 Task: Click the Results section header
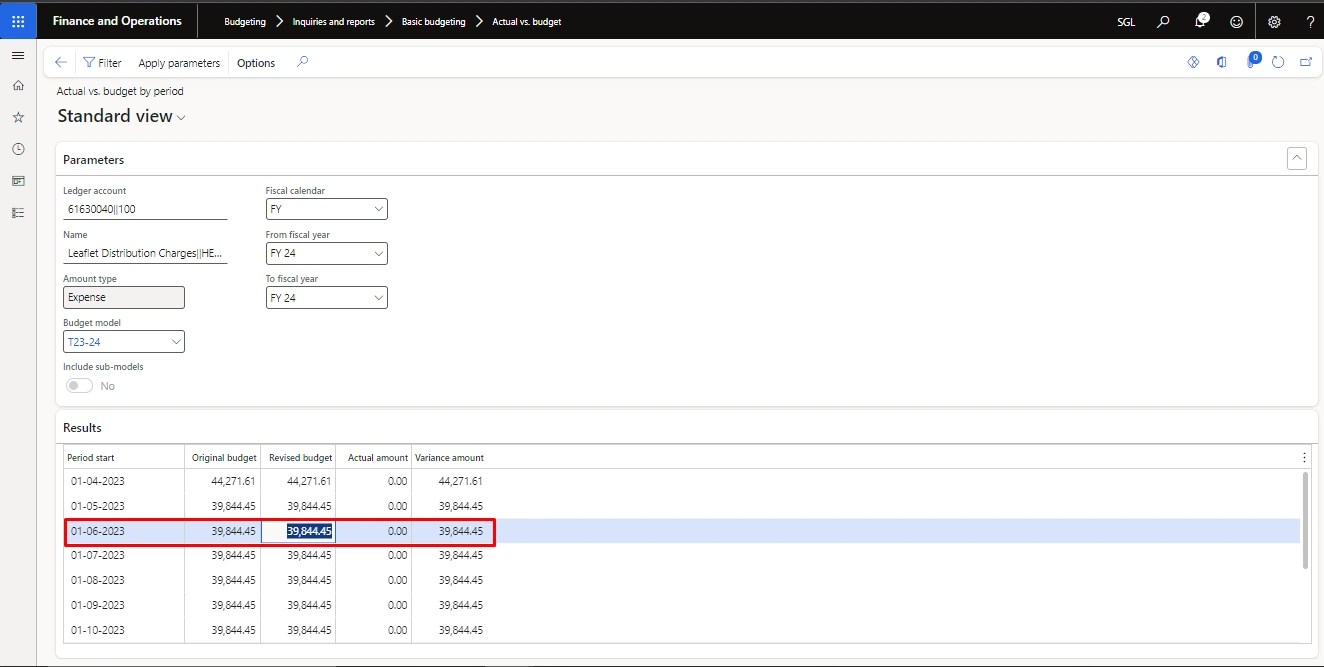click(x=83, y=427)
